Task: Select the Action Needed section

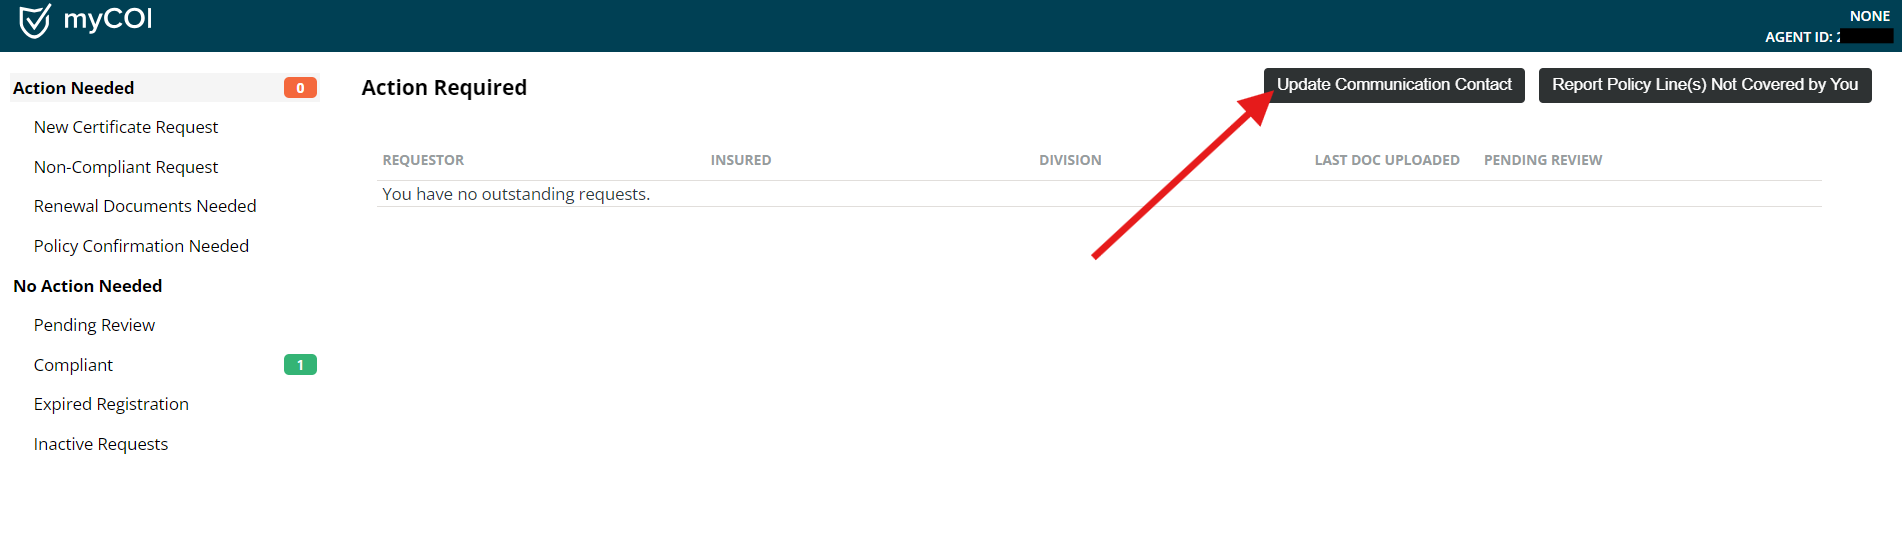Action: click(x=74, y=88)
